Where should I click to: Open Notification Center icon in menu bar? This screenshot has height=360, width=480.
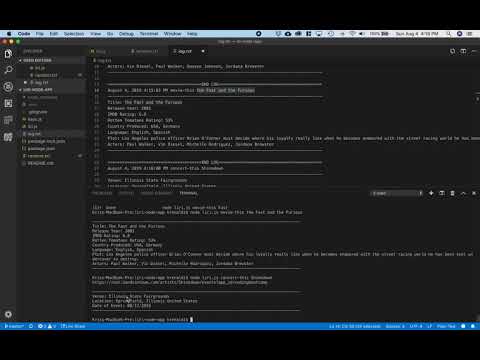click(x=470, y=34)
